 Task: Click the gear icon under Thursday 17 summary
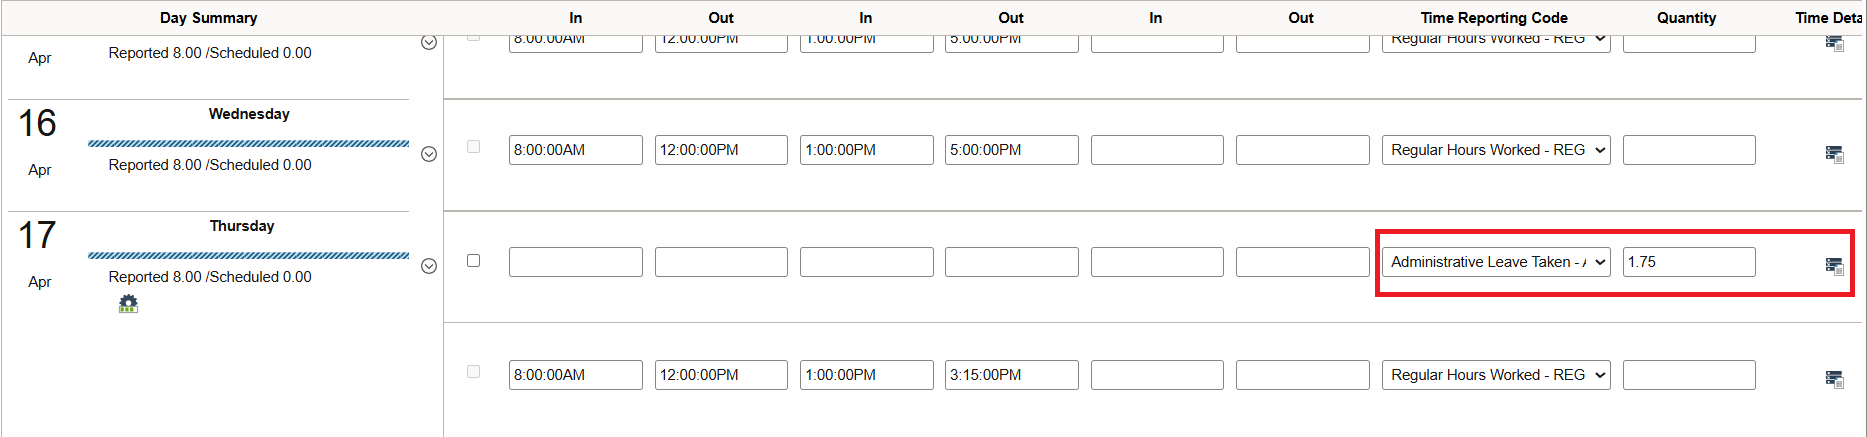tap(128, 304)
